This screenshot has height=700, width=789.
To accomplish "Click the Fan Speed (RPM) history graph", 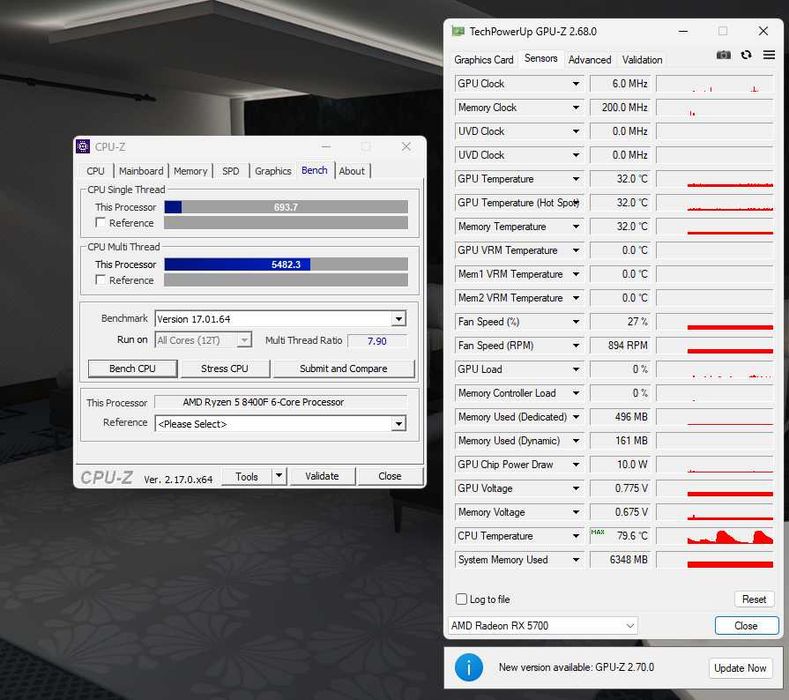I will (x=715, y=345).
